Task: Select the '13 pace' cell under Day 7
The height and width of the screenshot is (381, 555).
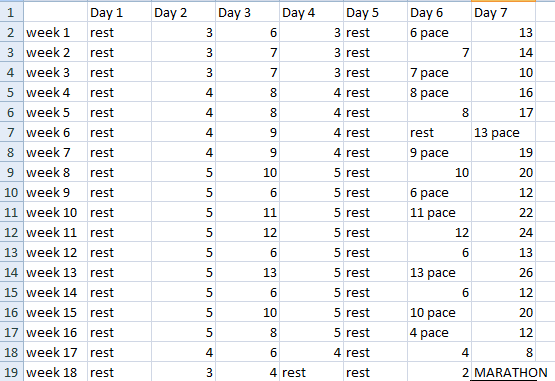Action: coord(503,132)
